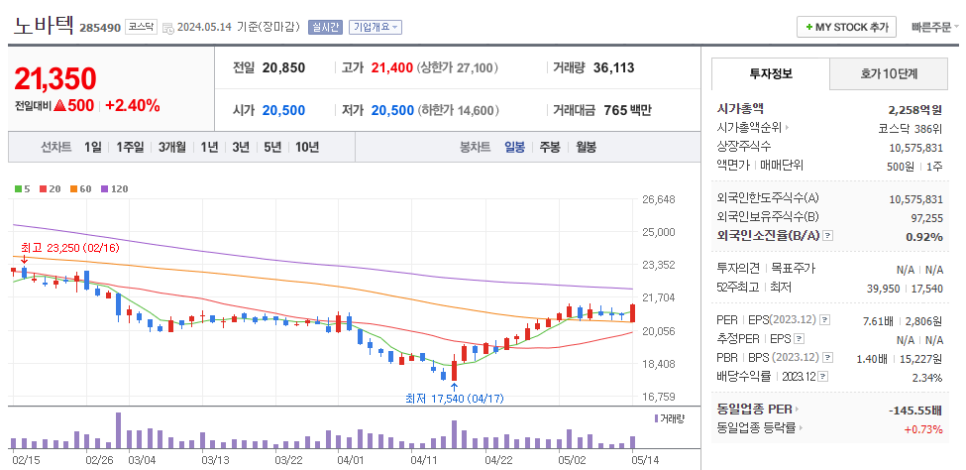Switch to the 투자정보 tab

(x=771, y=74)
